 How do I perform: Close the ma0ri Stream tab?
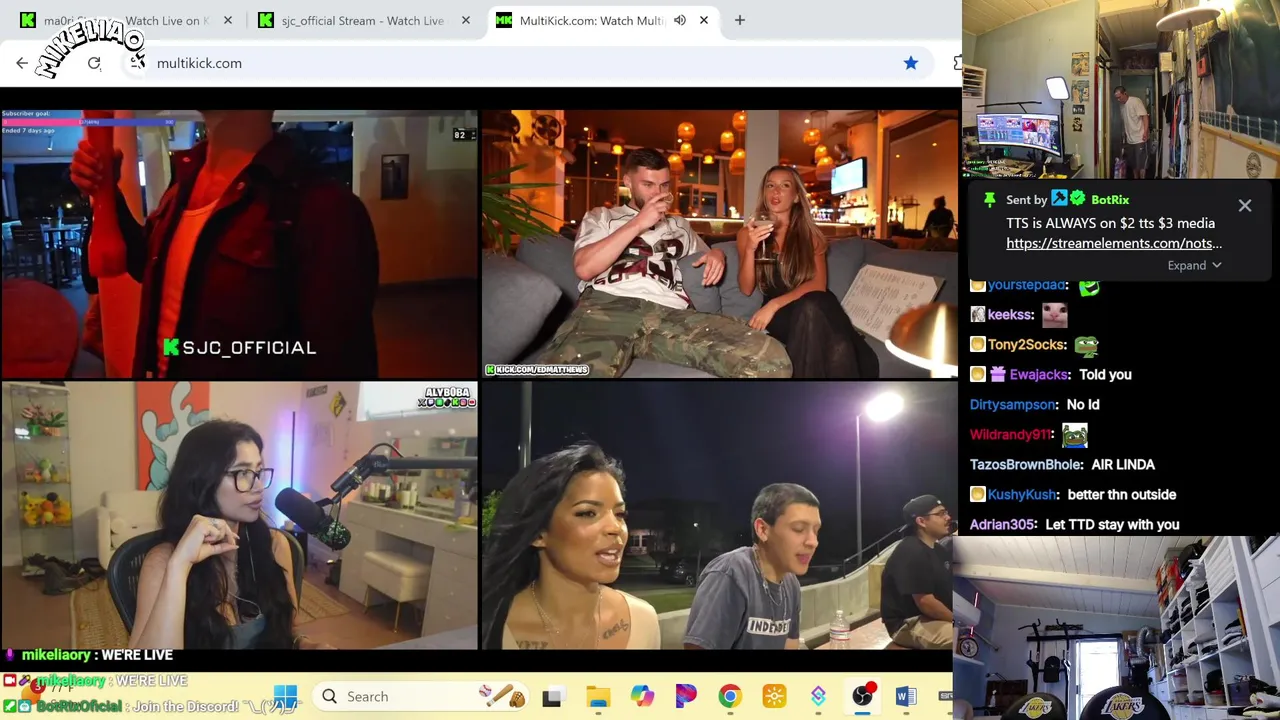click(228, 20)
